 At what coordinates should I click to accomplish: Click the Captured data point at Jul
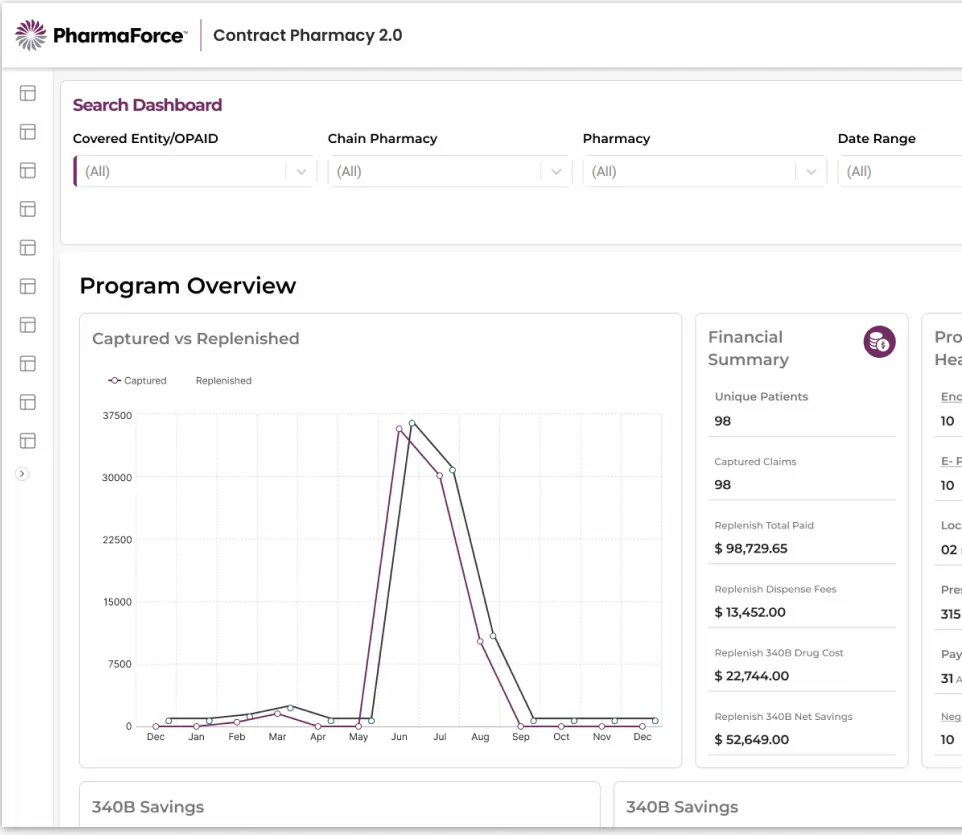[440, 475]
